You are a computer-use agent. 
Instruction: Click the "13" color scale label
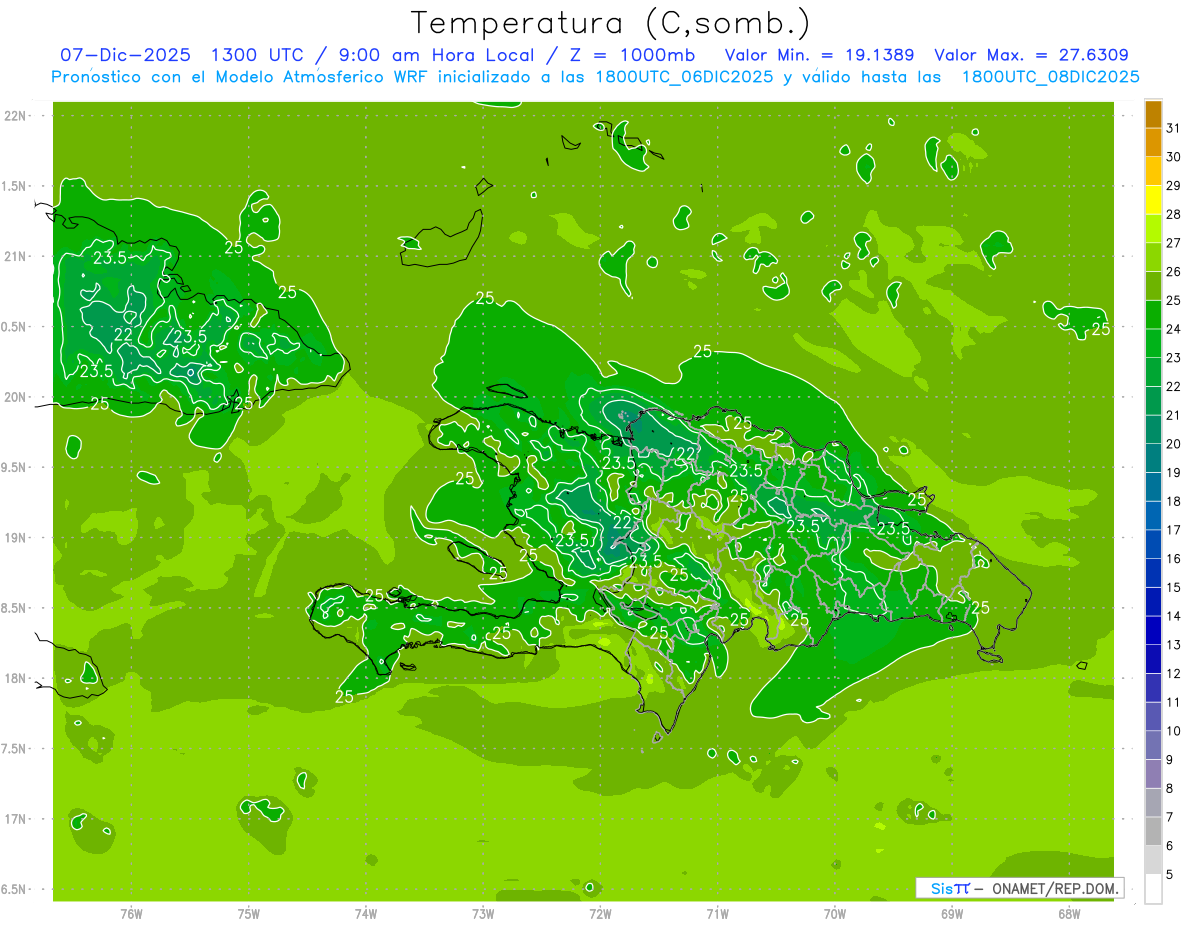coord(1173,646)
